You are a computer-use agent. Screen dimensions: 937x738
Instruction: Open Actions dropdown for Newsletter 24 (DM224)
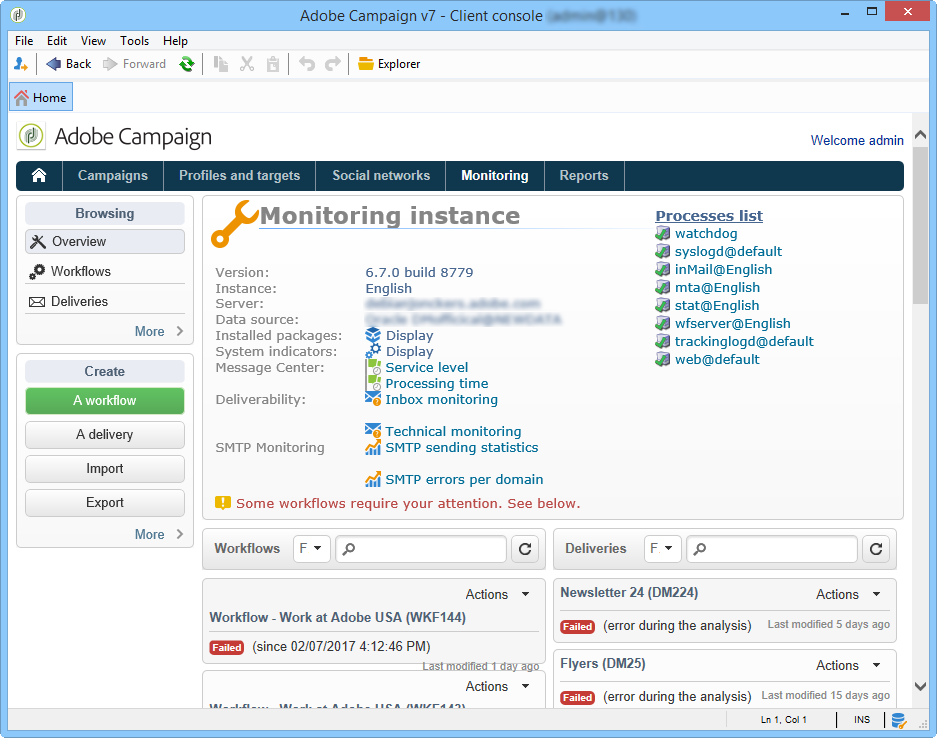[x=848, y=594]
